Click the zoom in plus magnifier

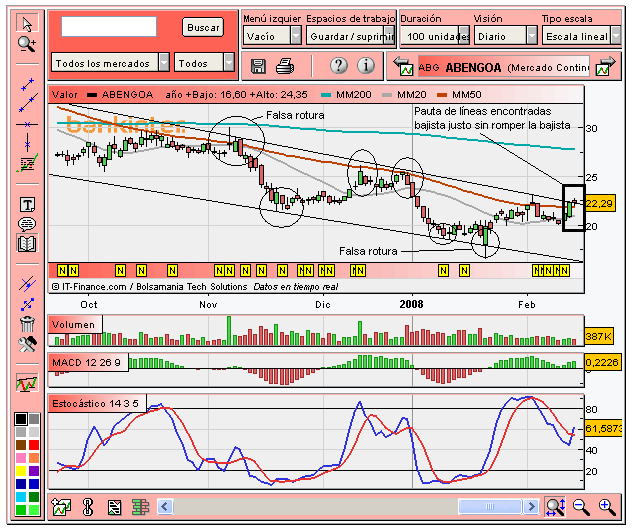(607, 507)
